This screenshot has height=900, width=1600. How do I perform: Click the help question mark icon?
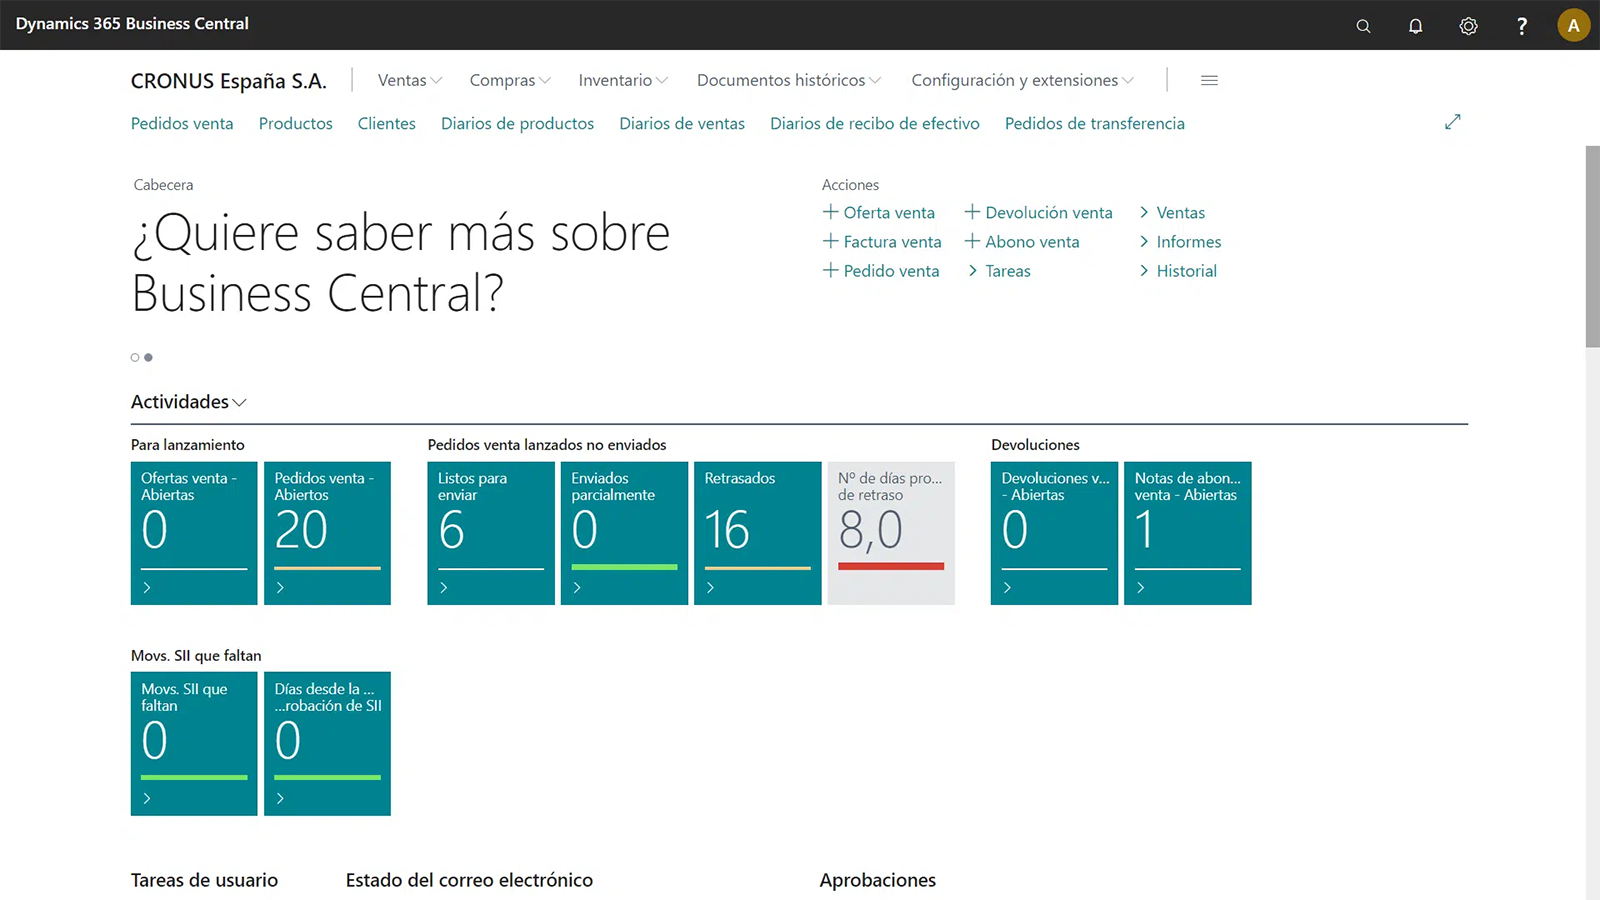[x=1521, y=26]
